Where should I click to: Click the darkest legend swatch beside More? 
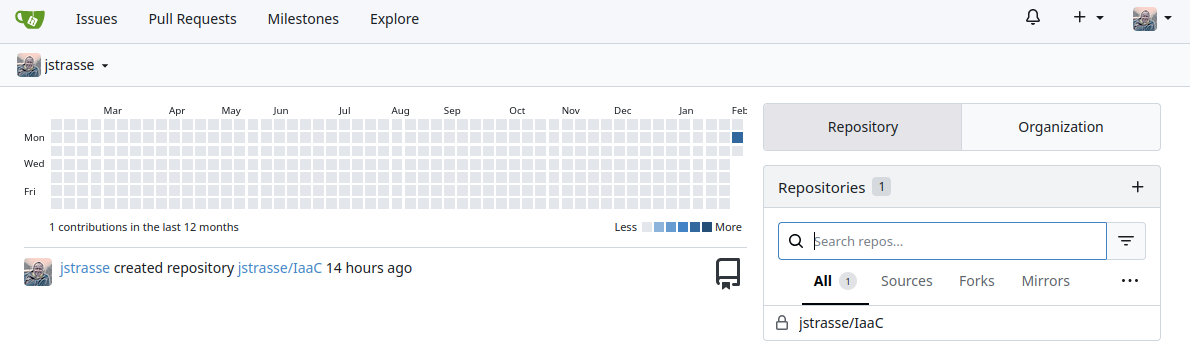(707, 227)
